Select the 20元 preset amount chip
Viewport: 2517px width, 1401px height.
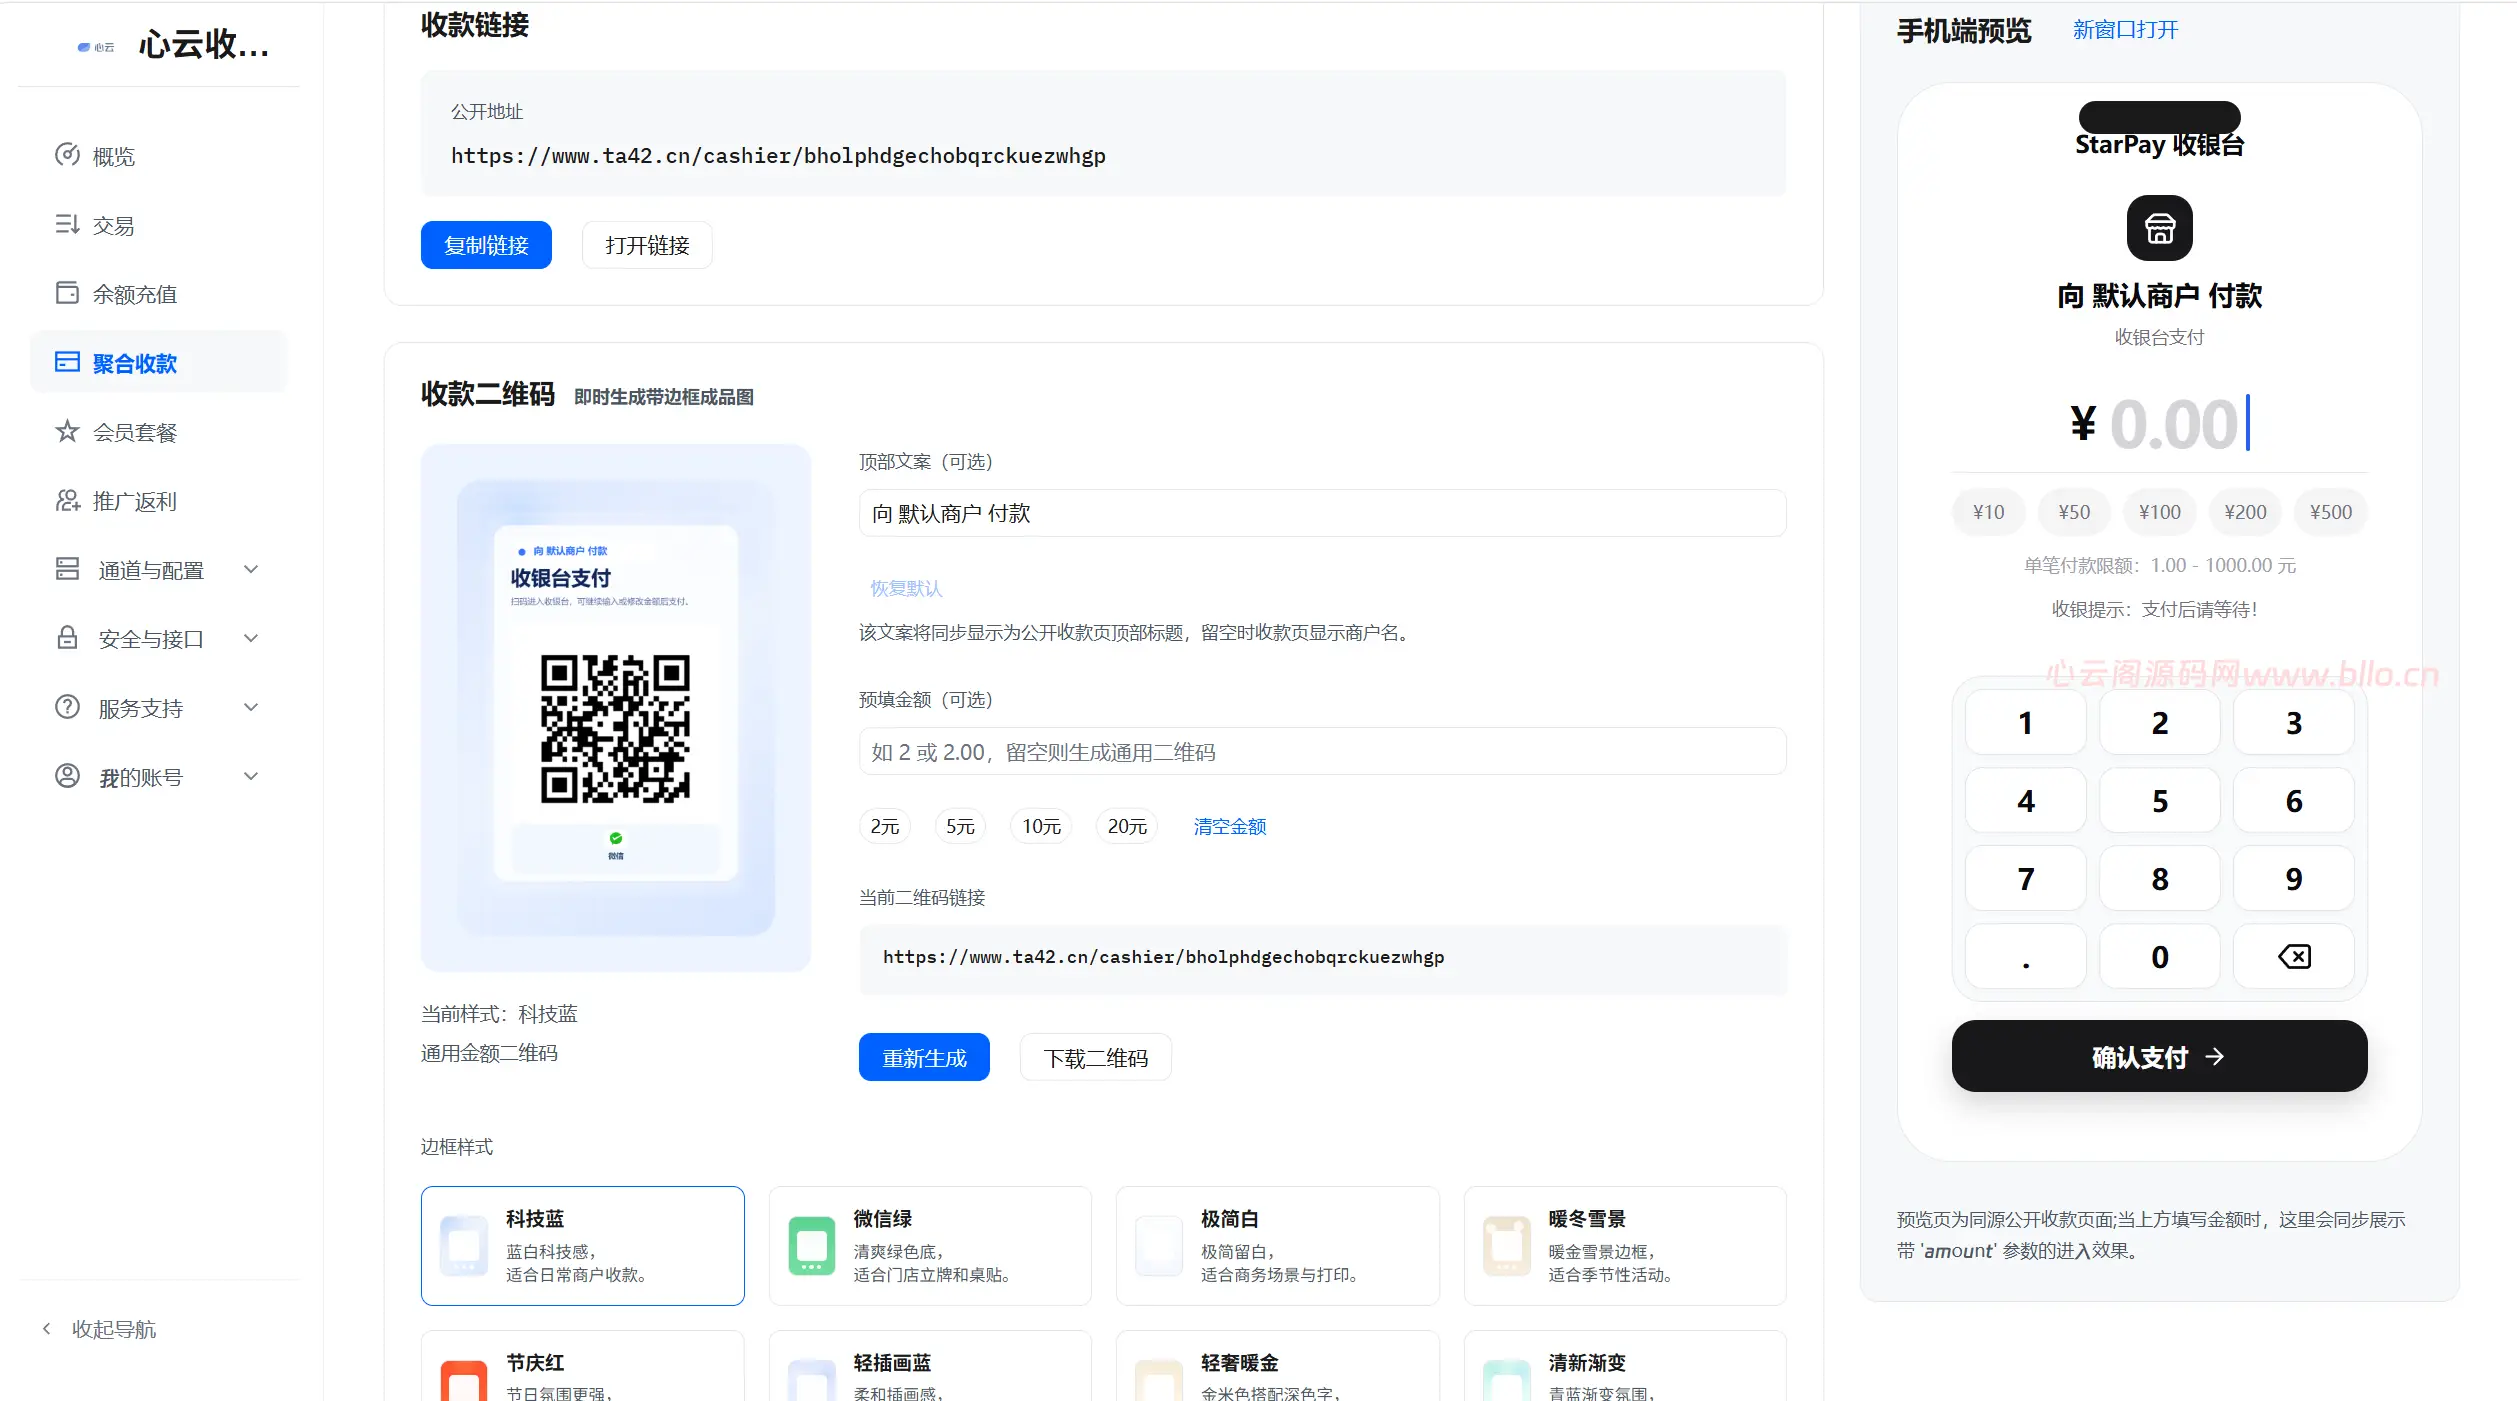1127,826
